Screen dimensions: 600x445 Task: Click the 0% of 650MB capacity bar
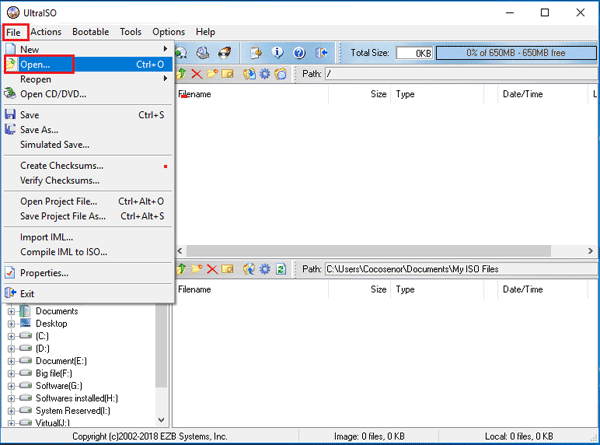pos(516,53)
